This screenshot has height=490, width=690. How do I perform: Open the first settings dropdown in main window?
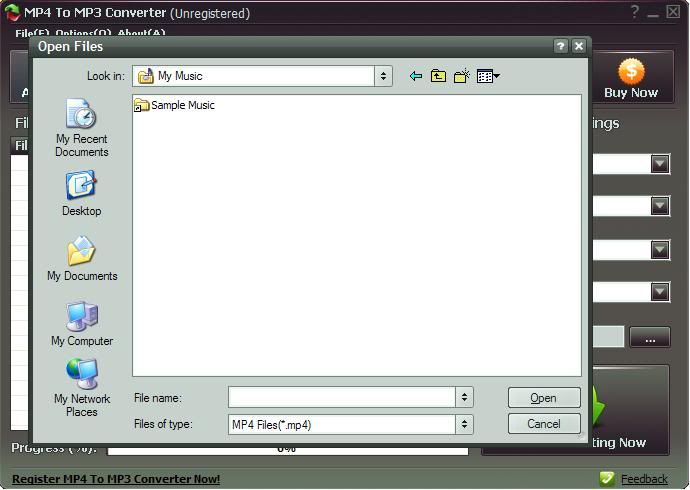(x=660, y=164)
